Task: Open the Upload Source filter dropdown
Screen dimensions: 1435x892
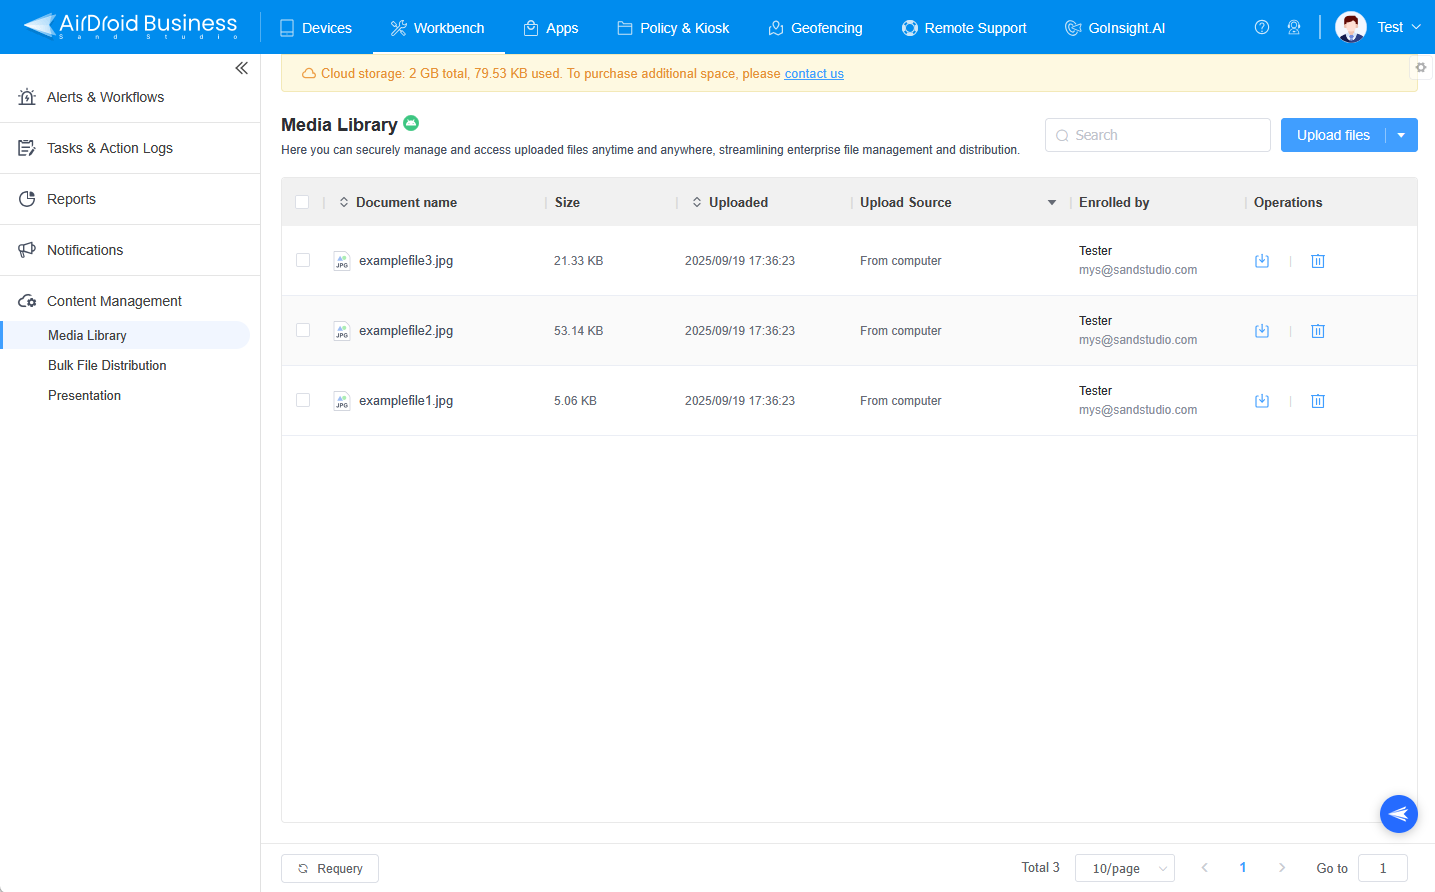Action: pos(1051,202)
